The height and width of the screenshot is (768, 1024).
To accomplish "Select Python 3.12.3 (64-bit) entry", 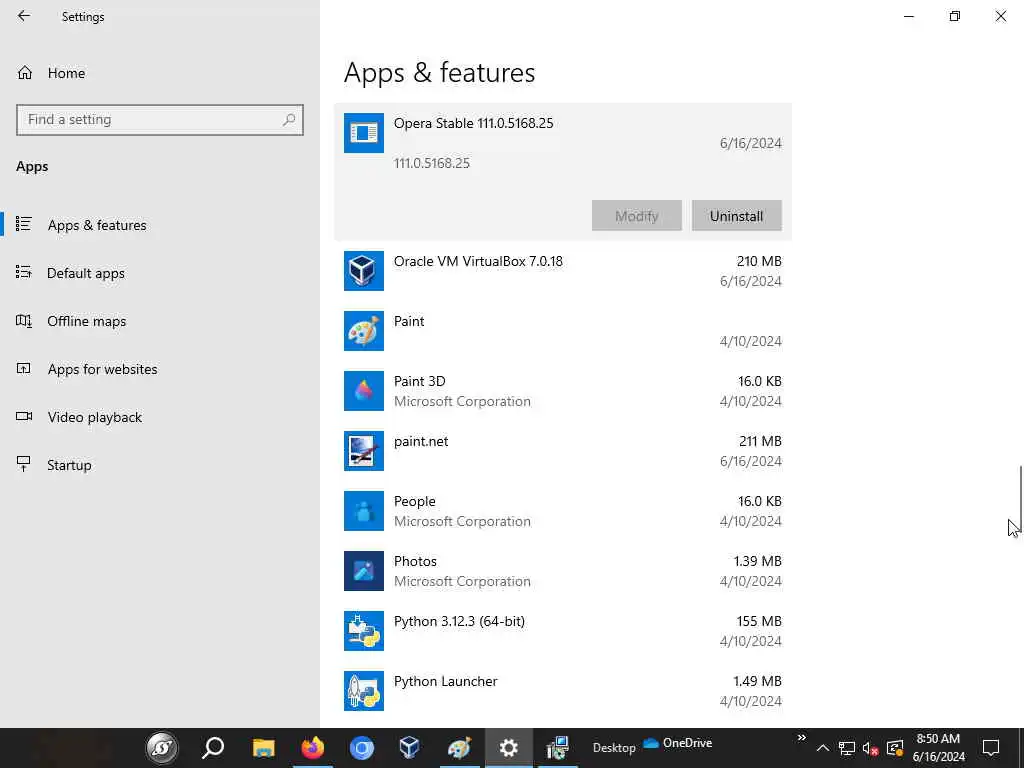I will tap(563, 632).
